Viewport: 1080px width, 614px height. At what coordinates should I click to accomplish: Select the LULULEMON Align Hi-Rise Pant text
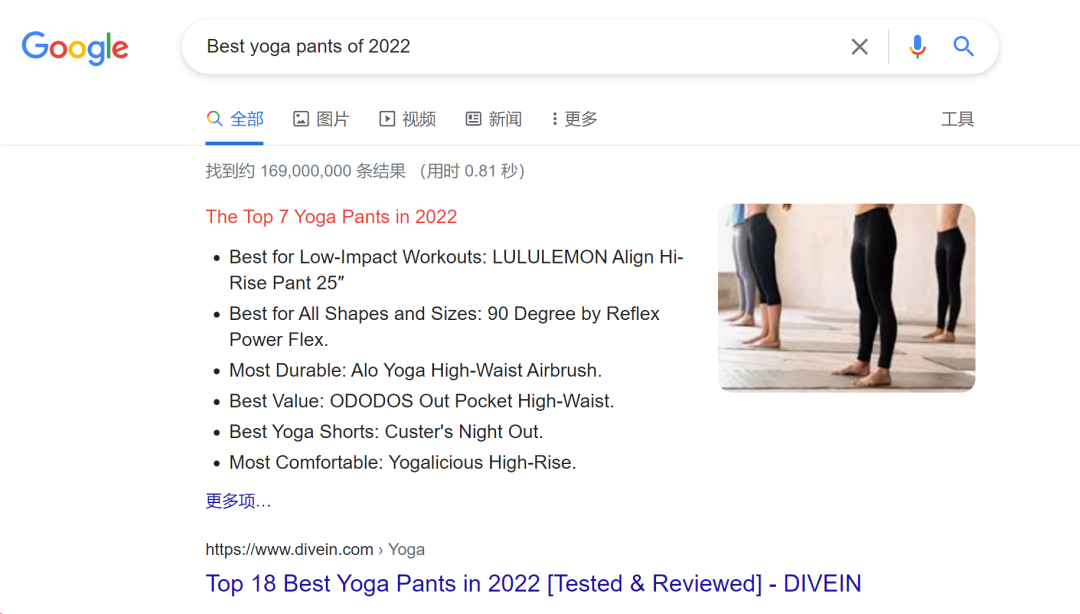[x=456, y=269]
